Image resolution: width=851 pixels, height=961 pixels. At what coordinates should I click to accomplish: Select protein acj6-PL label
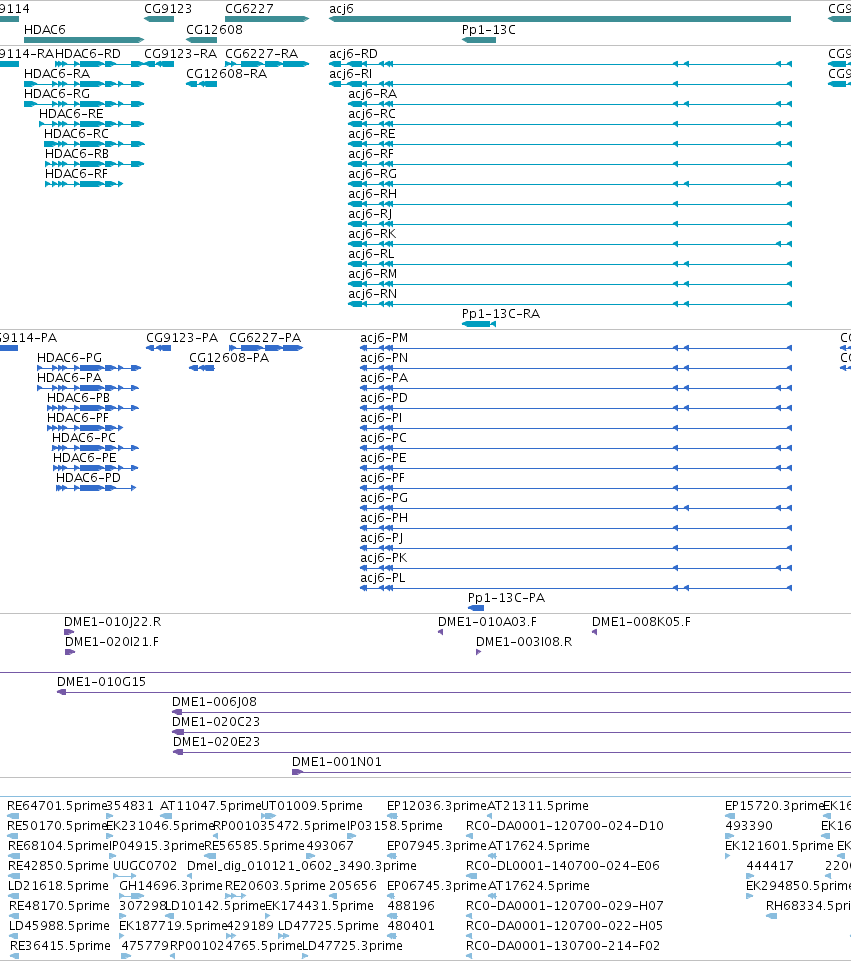pyautogui.click(x=383, y=577)
